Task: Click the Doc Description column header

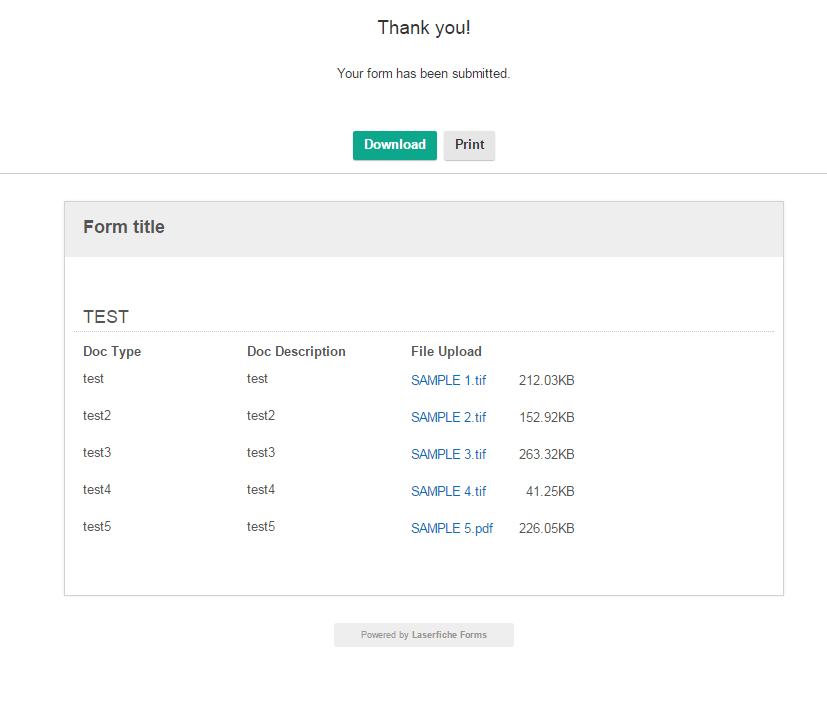Action: pyautogui.click(x=296, y=352)
